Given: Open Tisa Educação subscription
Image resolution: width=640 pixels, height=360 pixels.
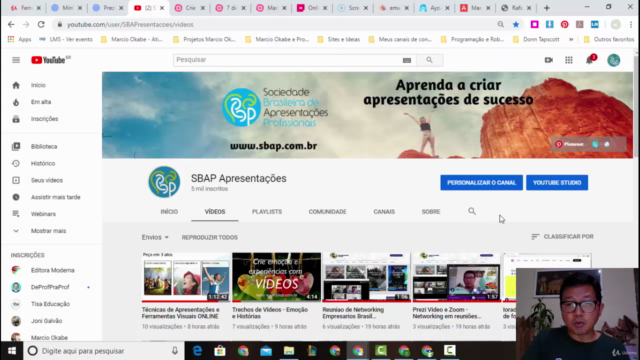Looking at the screenshot, I should click(x=51, y=304).
